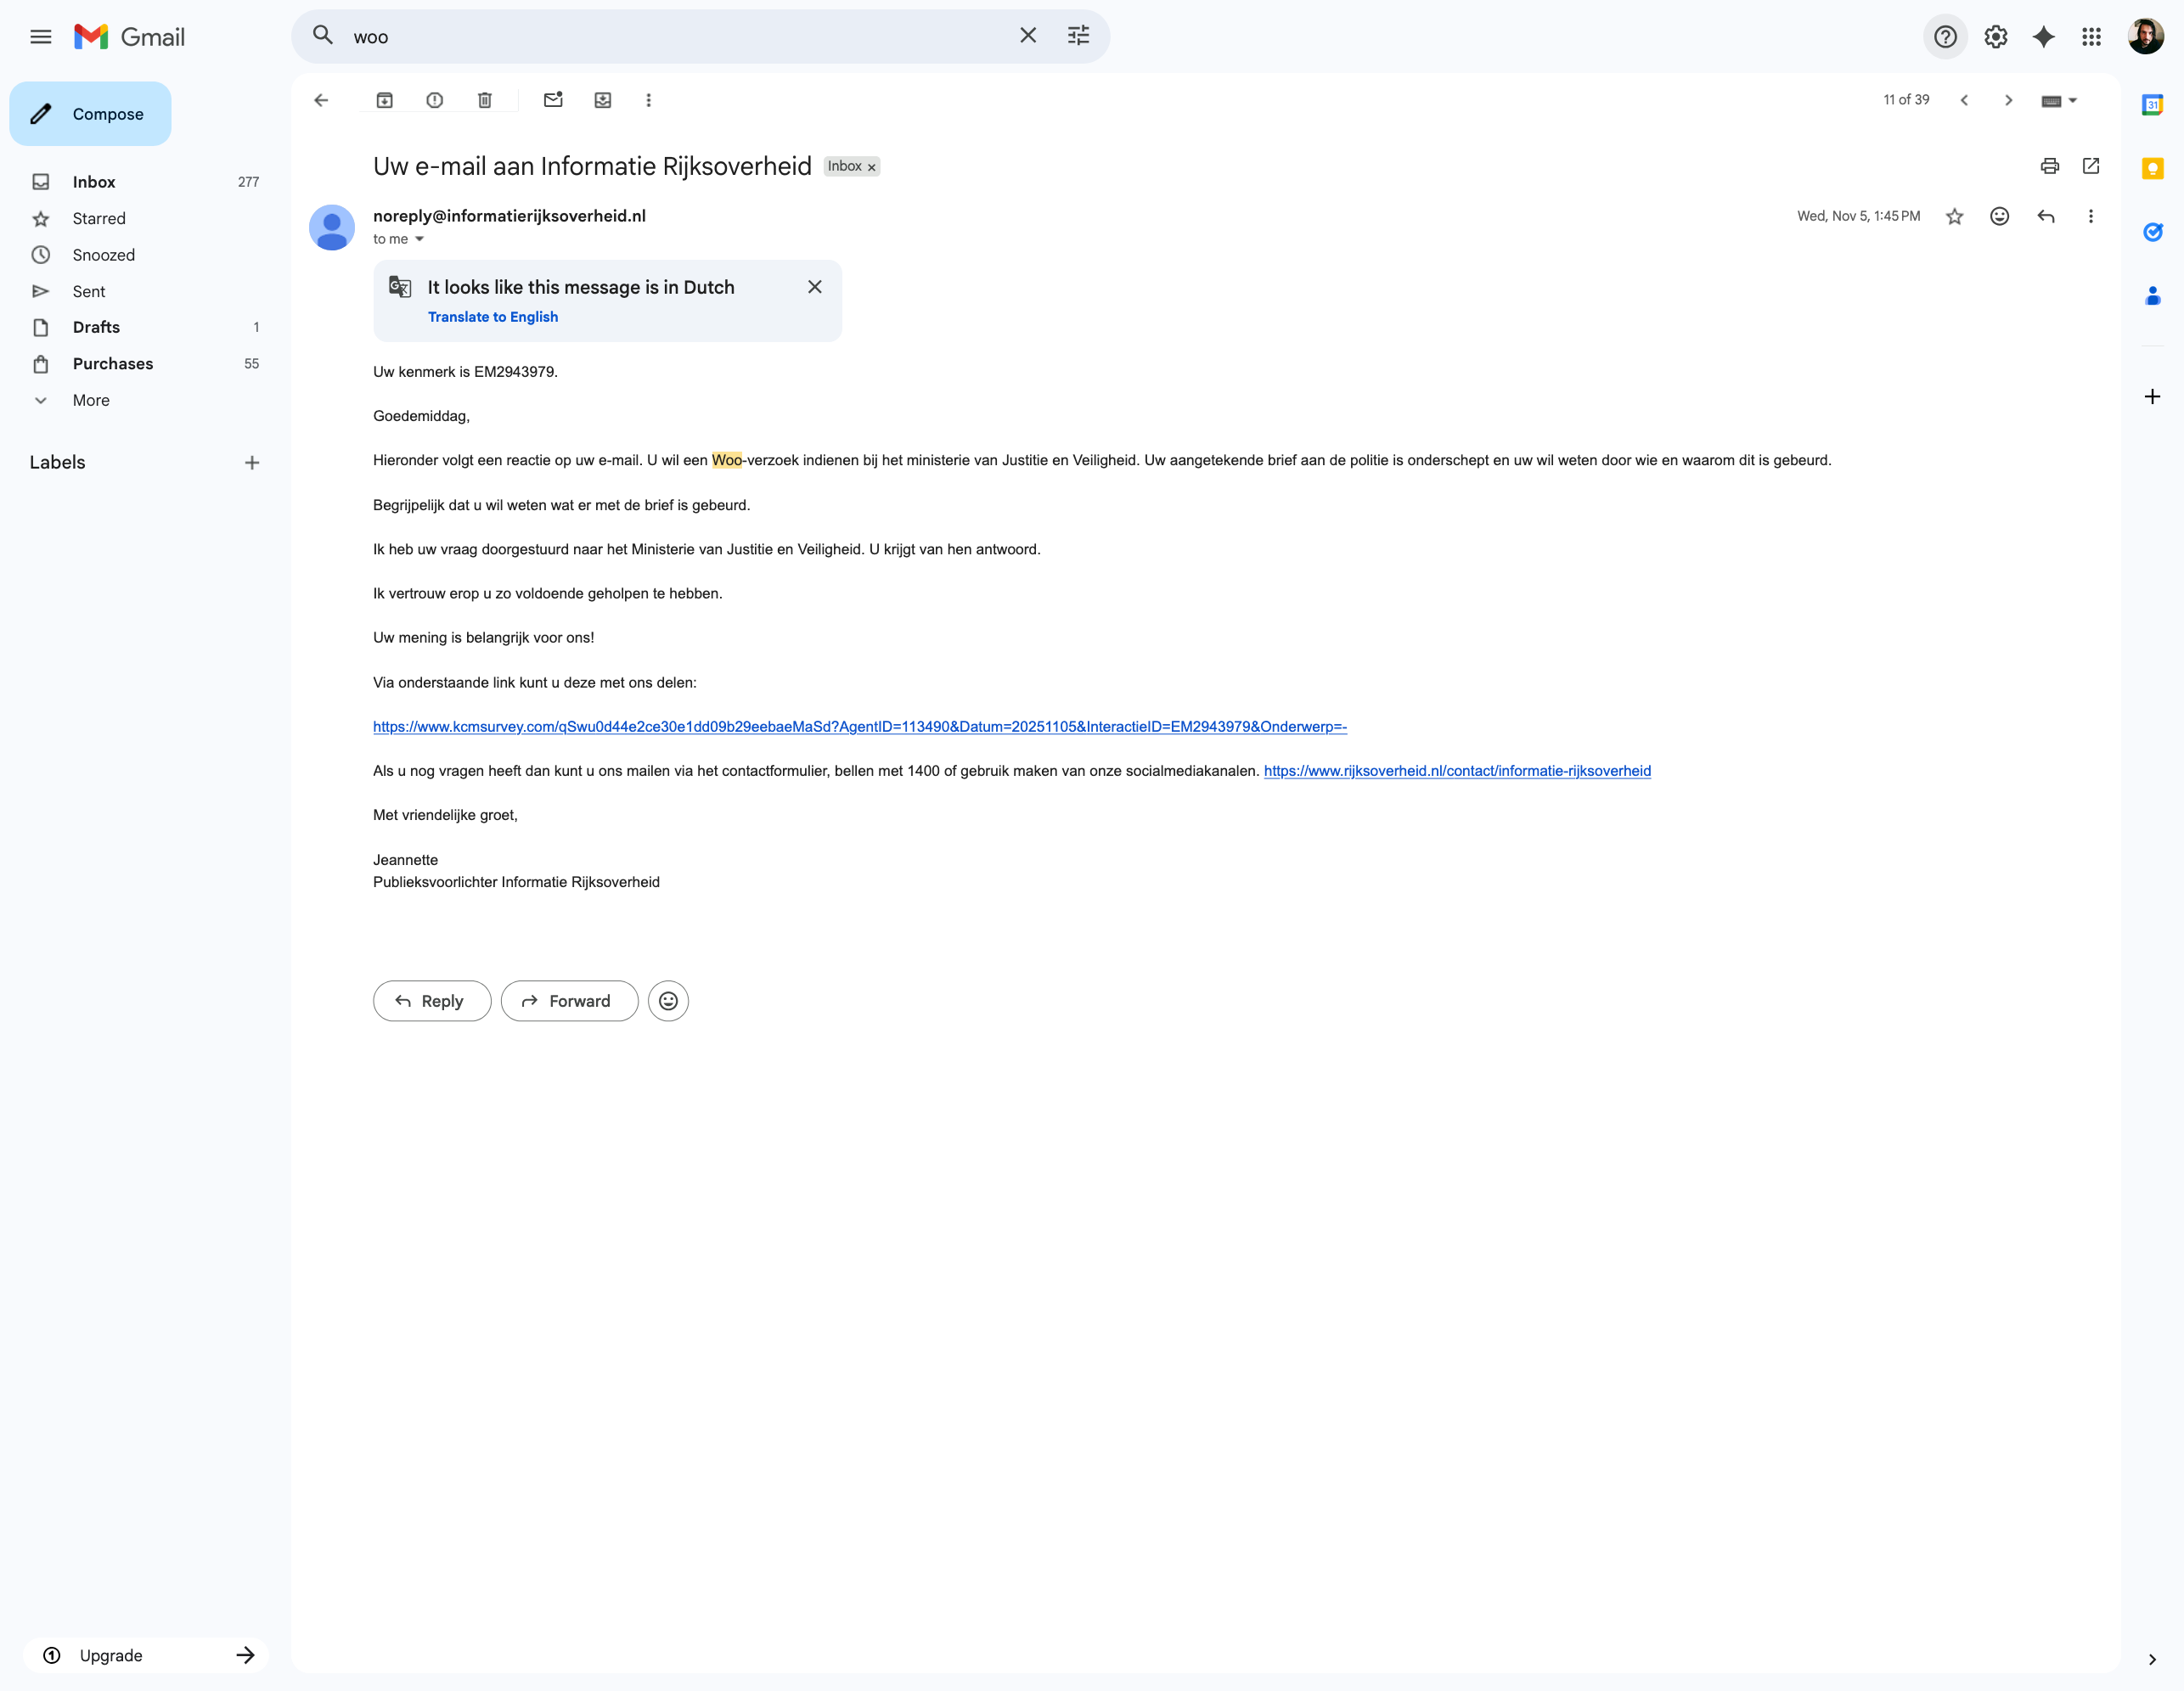
Task: Archive this email using the toolbar icon
Action: [384, 100]
